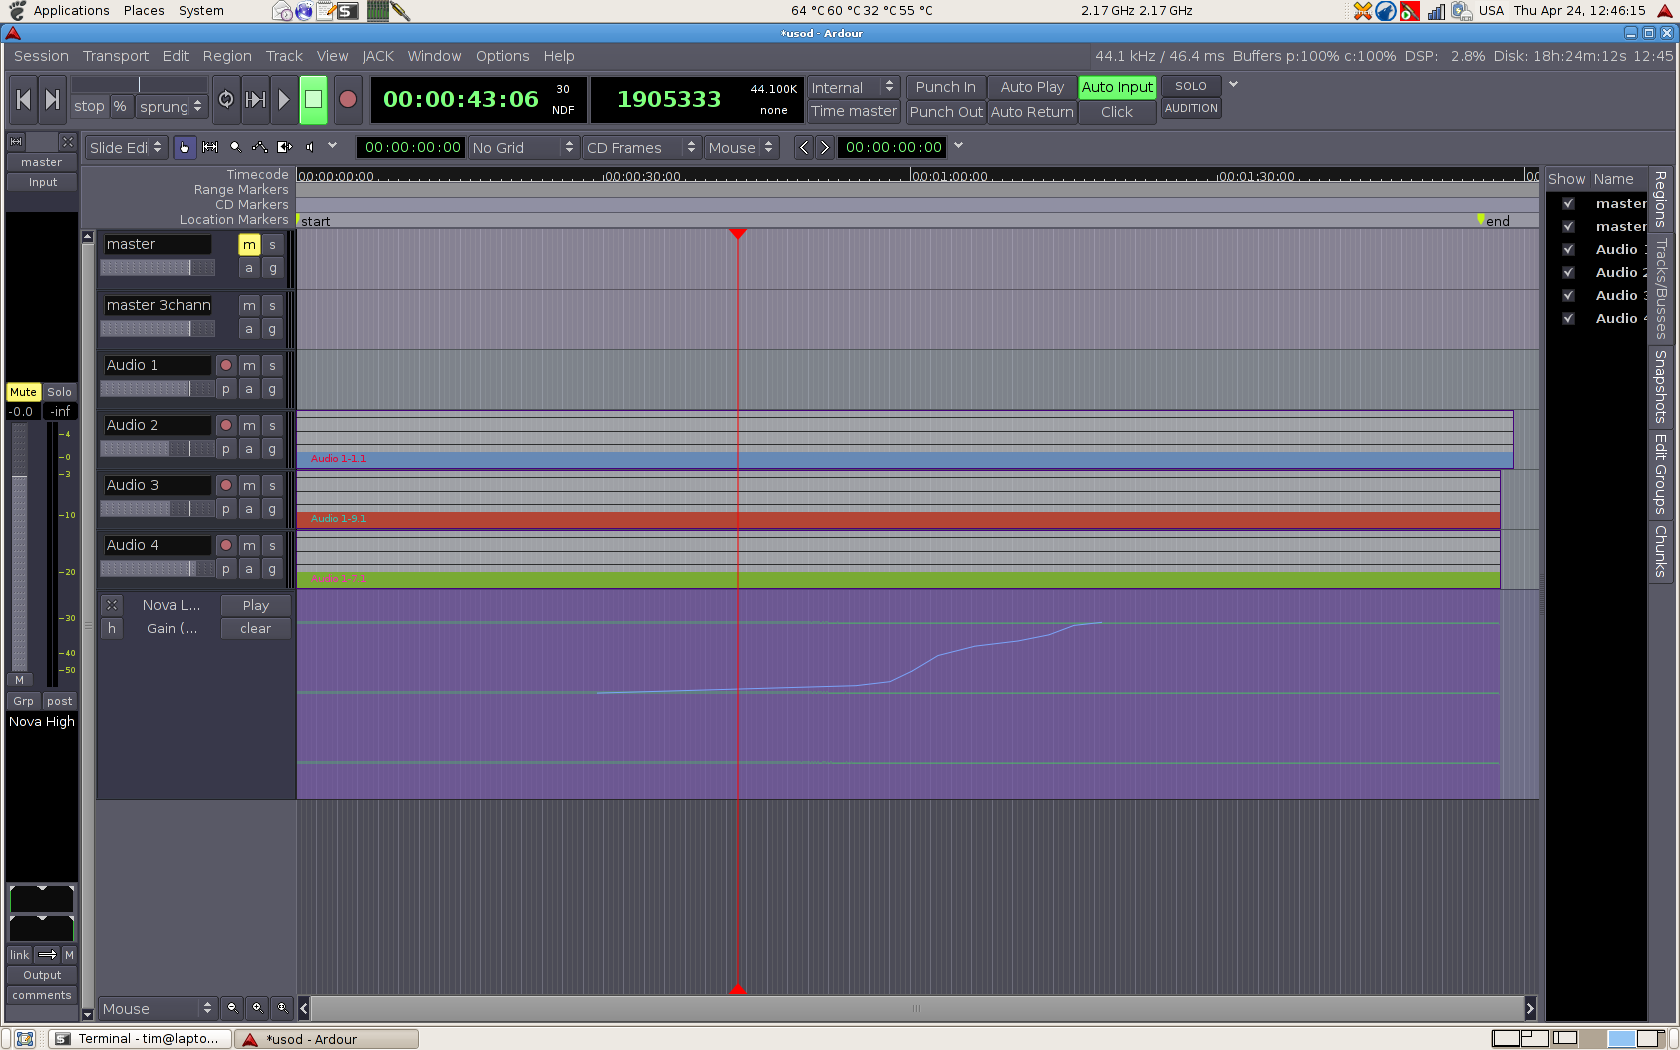Image resolution: width=1680 pixels, height=1050 pixels.
Task: Switch to the Snapshots tab
Action: pyautogui.click(x=1660, y=386)
